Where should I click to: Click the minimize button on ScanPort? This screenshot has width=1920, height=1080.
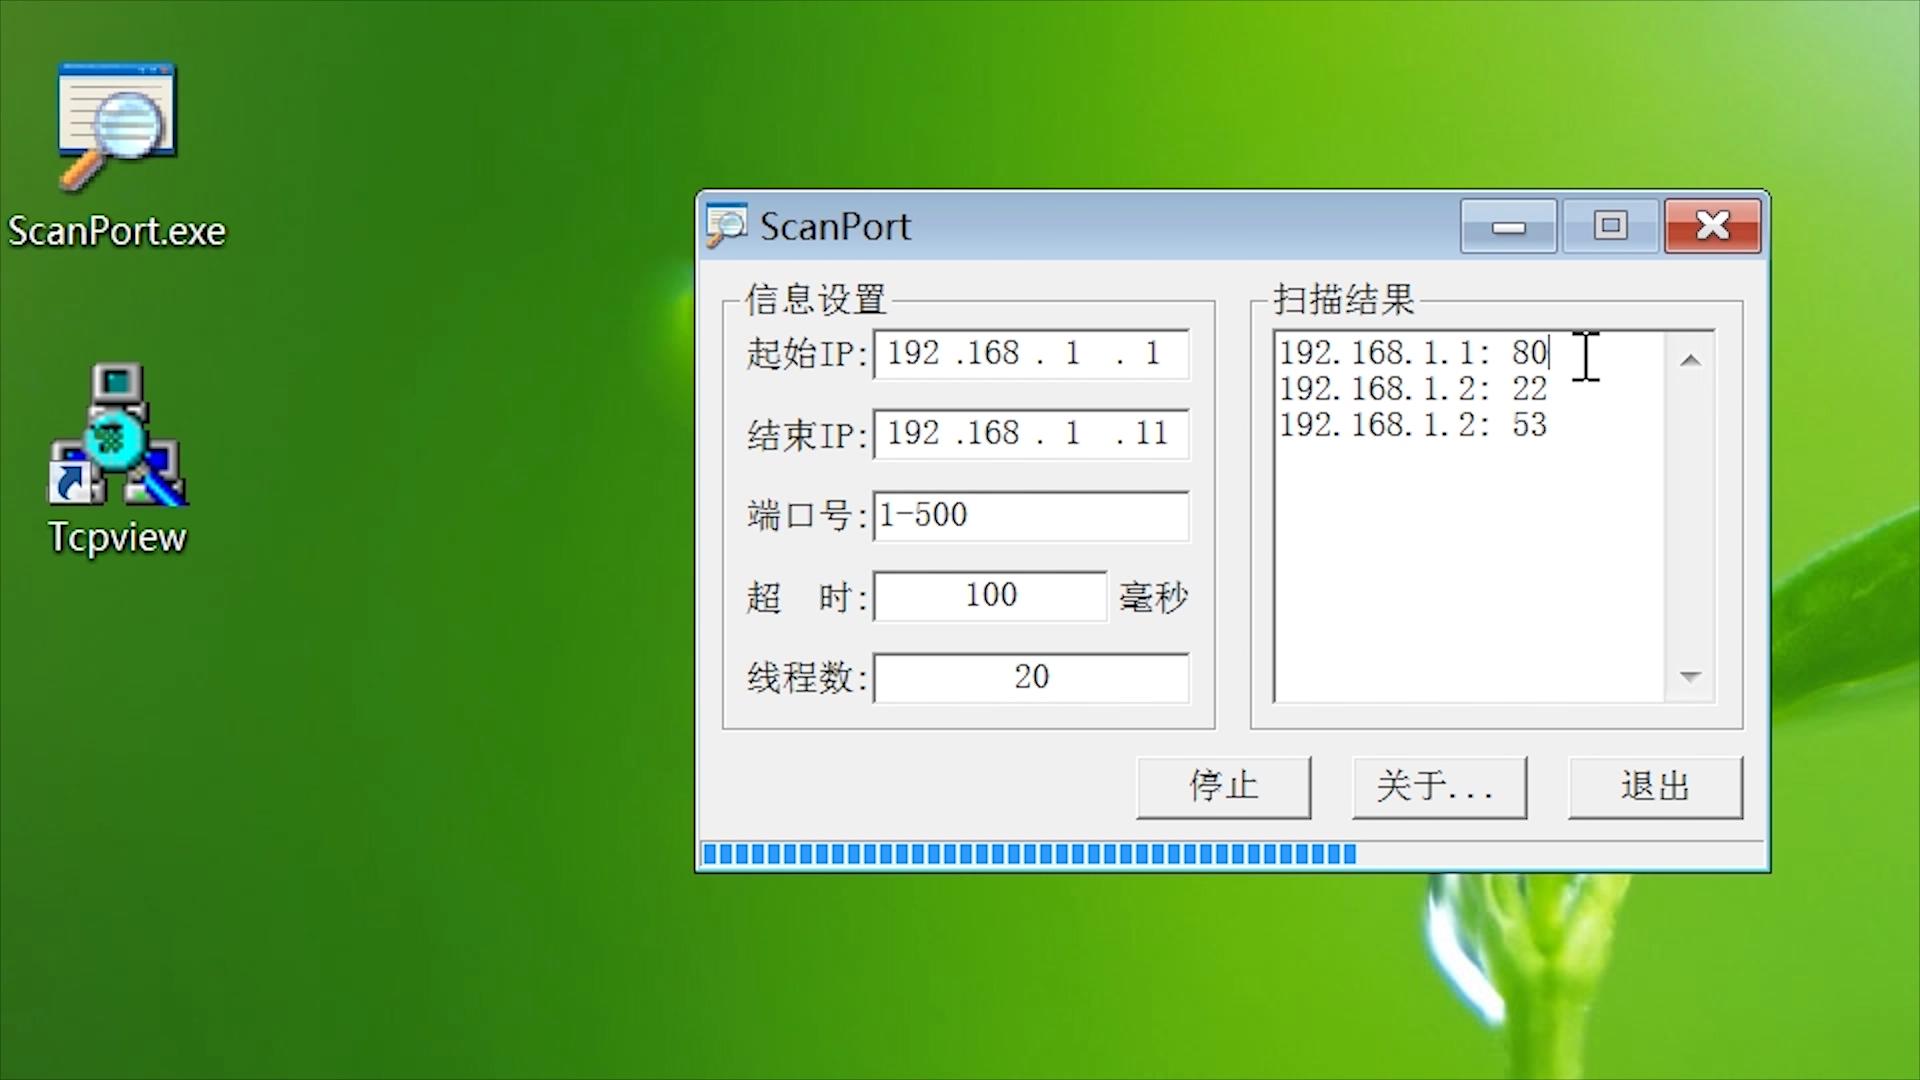(1509, 225)
